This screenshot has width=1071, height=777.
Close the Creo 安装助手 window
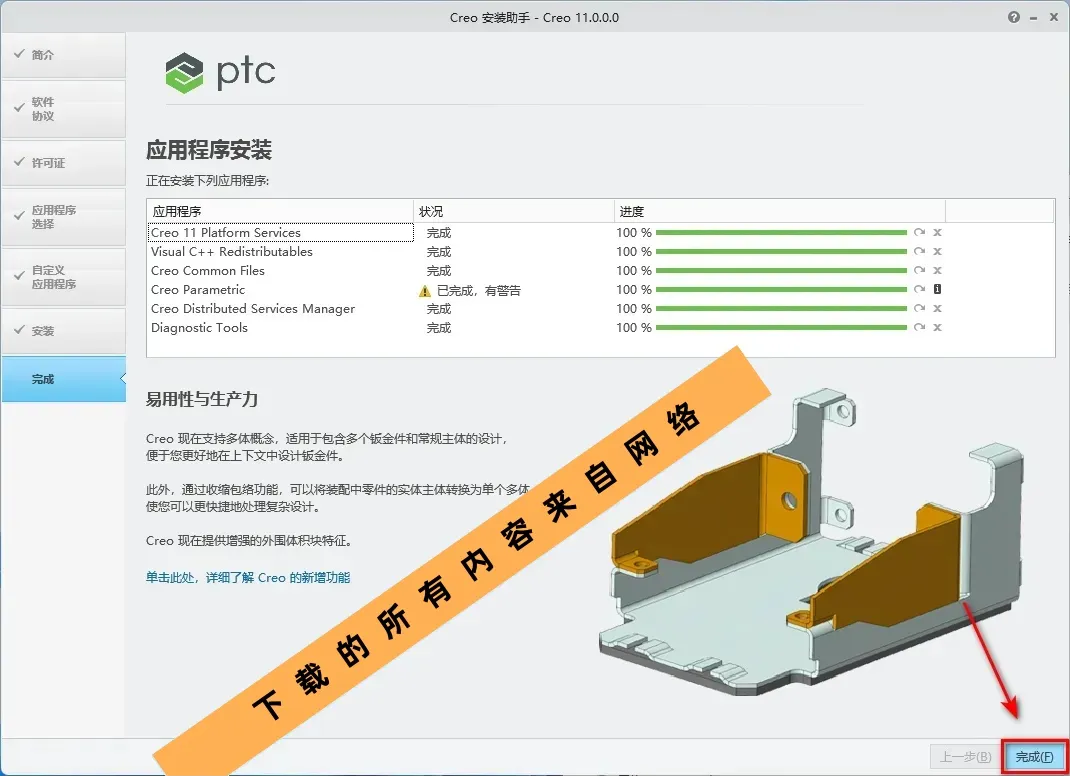tap(1054, 17)
